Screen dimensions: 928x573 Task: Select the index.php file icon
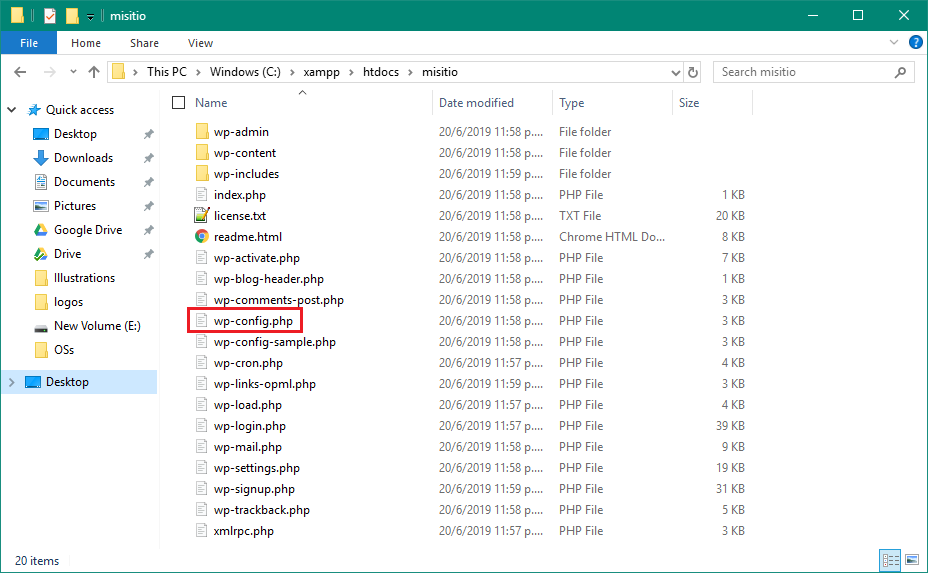coord(202,195)
